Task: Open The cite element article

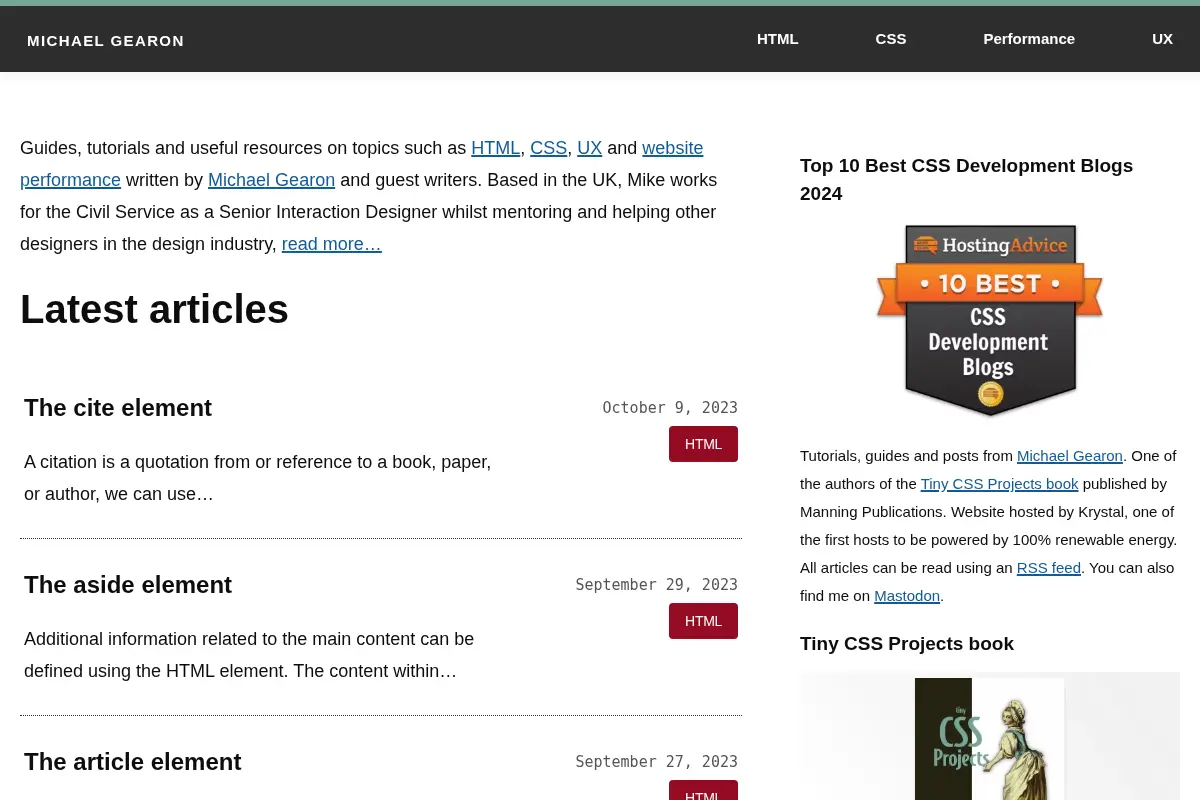Action: 118,408
